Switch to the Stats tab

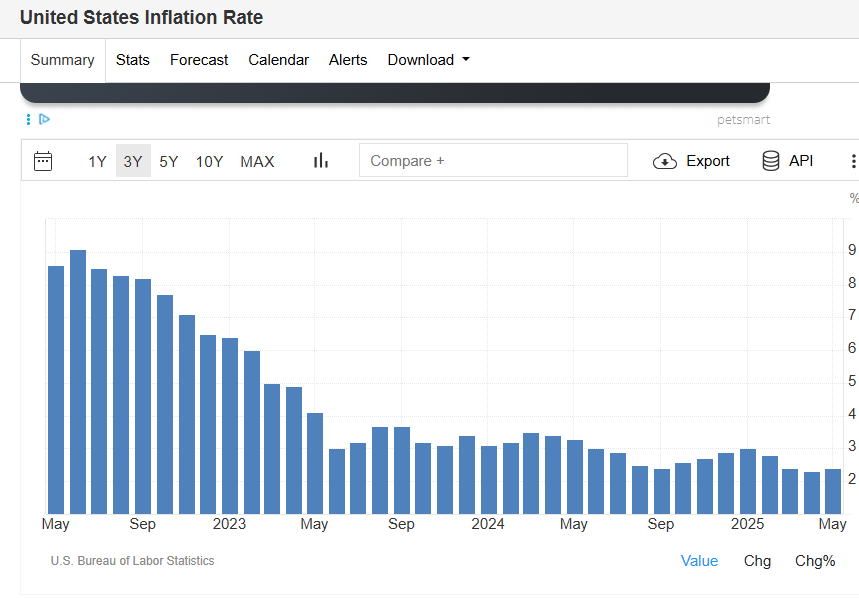click(133, 60)
